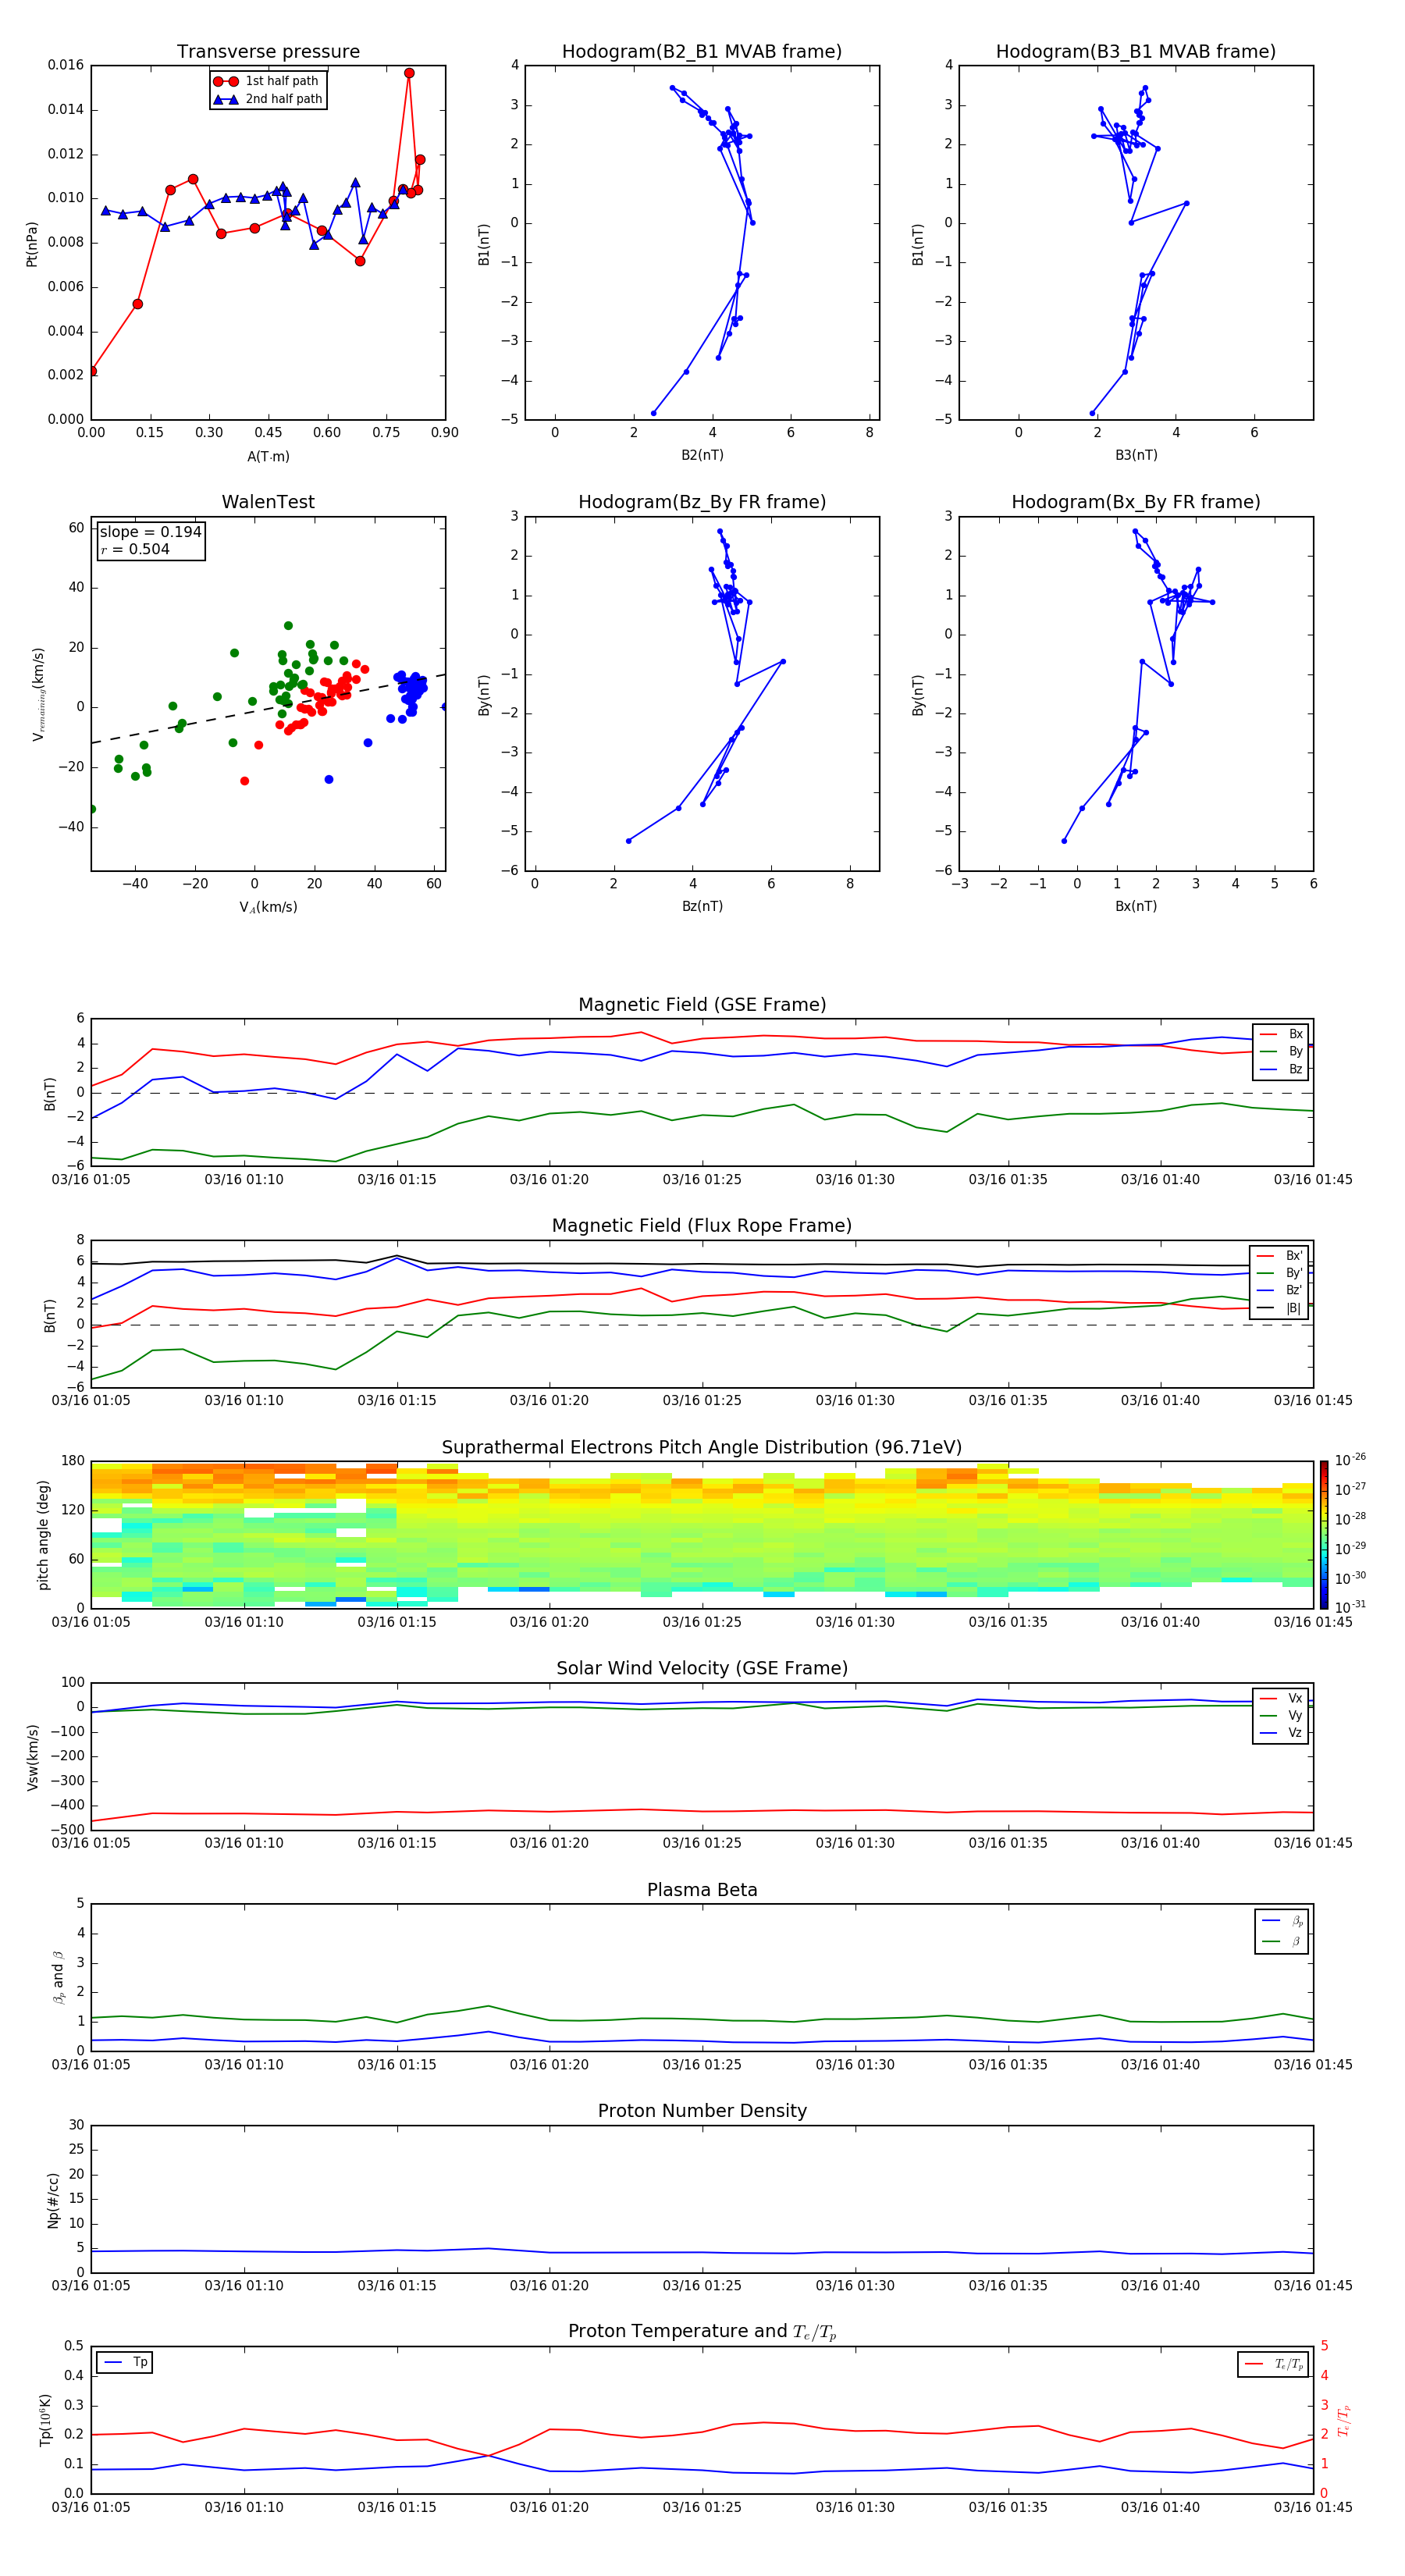Click the 'r = 0.504' annotation
The height and width of the screenshot is (2576, 1405).
[x=135, y=549]
